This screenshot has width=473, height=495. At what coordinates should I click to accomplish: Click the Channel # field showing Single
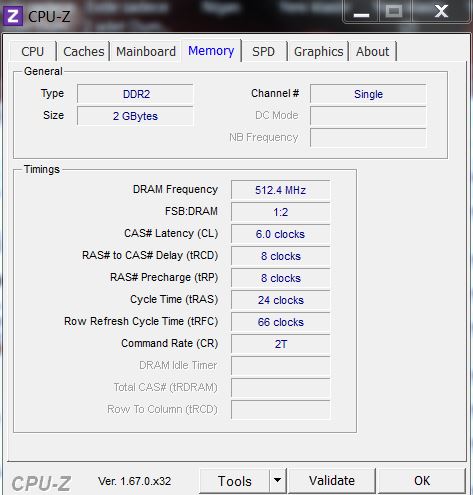(368, 94)
